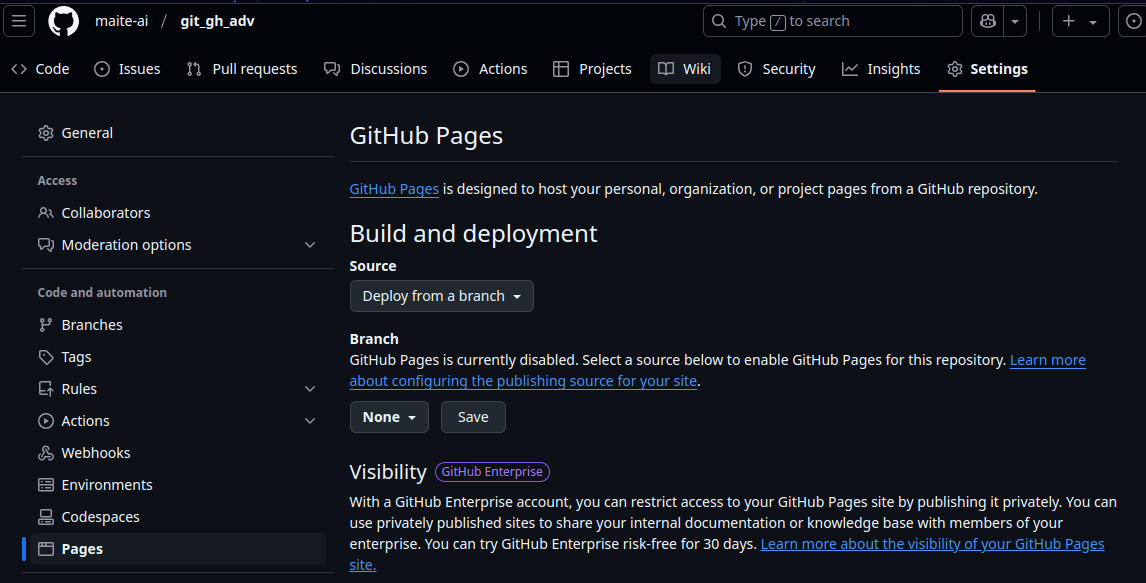Image resolution: width=1146 pixels, height=583 pixels.
Task: Open the create new plus menu
Action: [1080, 21]
